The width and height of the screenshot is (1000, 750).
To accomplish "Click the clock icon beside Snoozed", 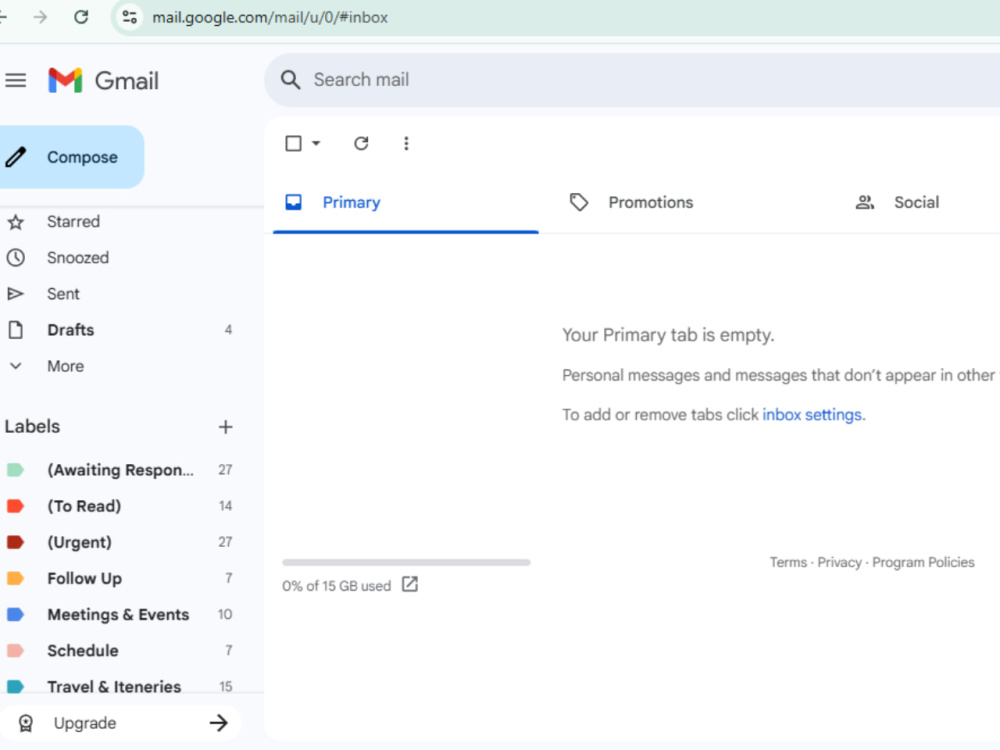I will 15,258.
